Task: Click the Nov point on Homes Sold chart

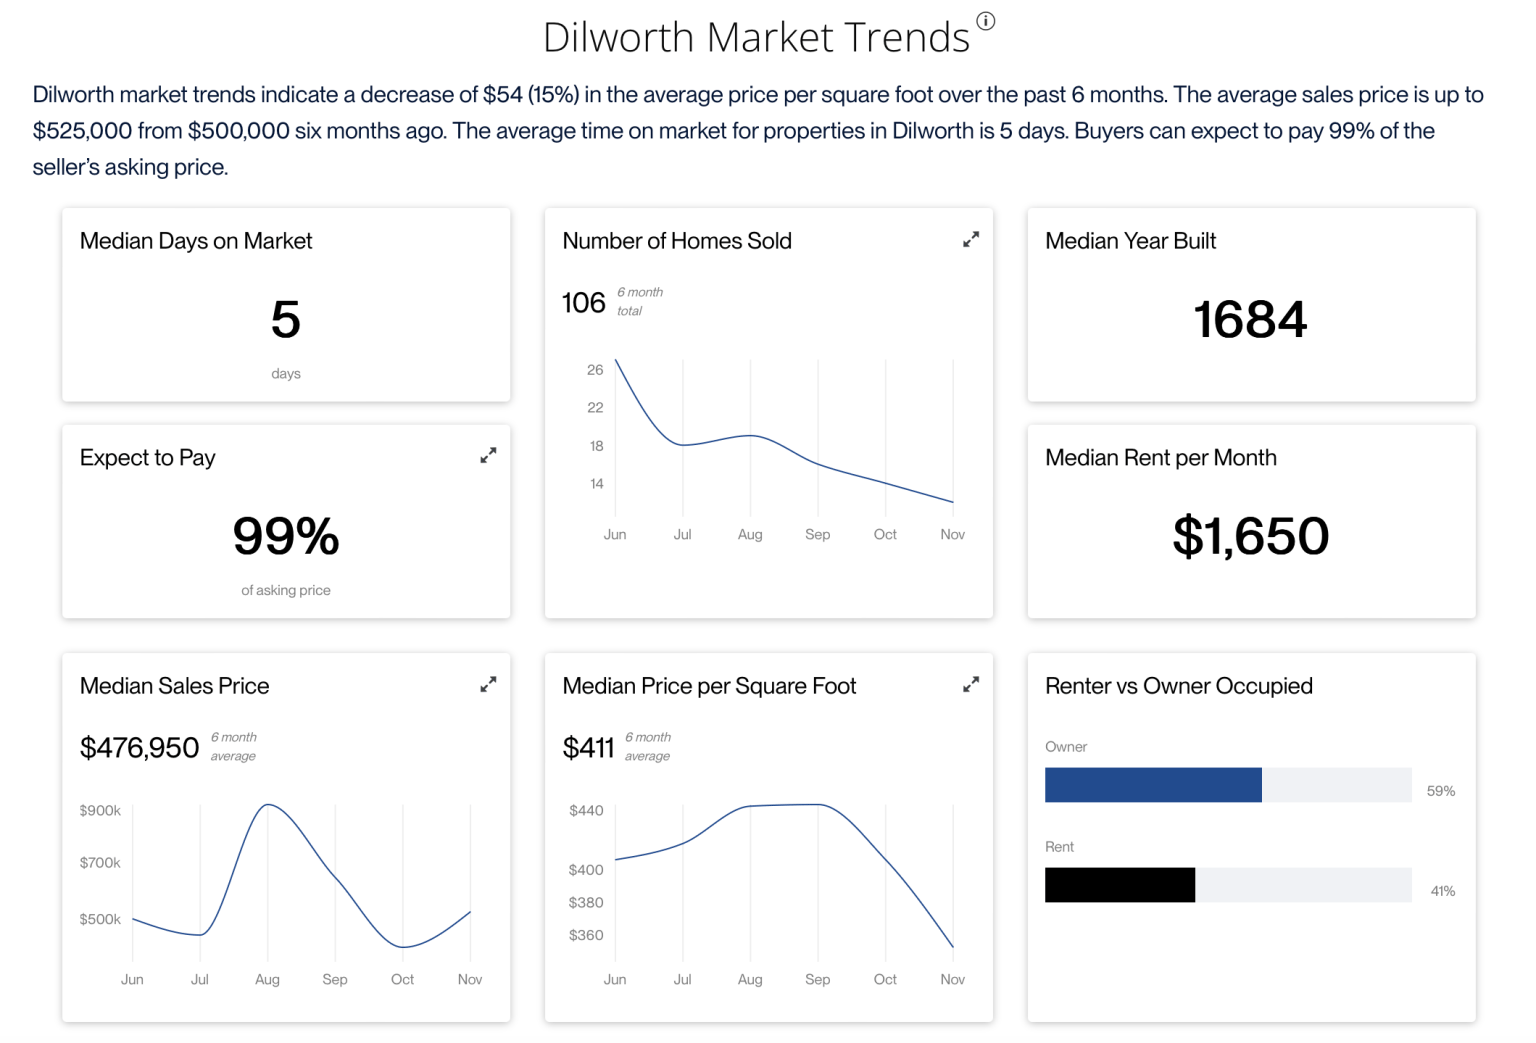Action: point(953,502)
